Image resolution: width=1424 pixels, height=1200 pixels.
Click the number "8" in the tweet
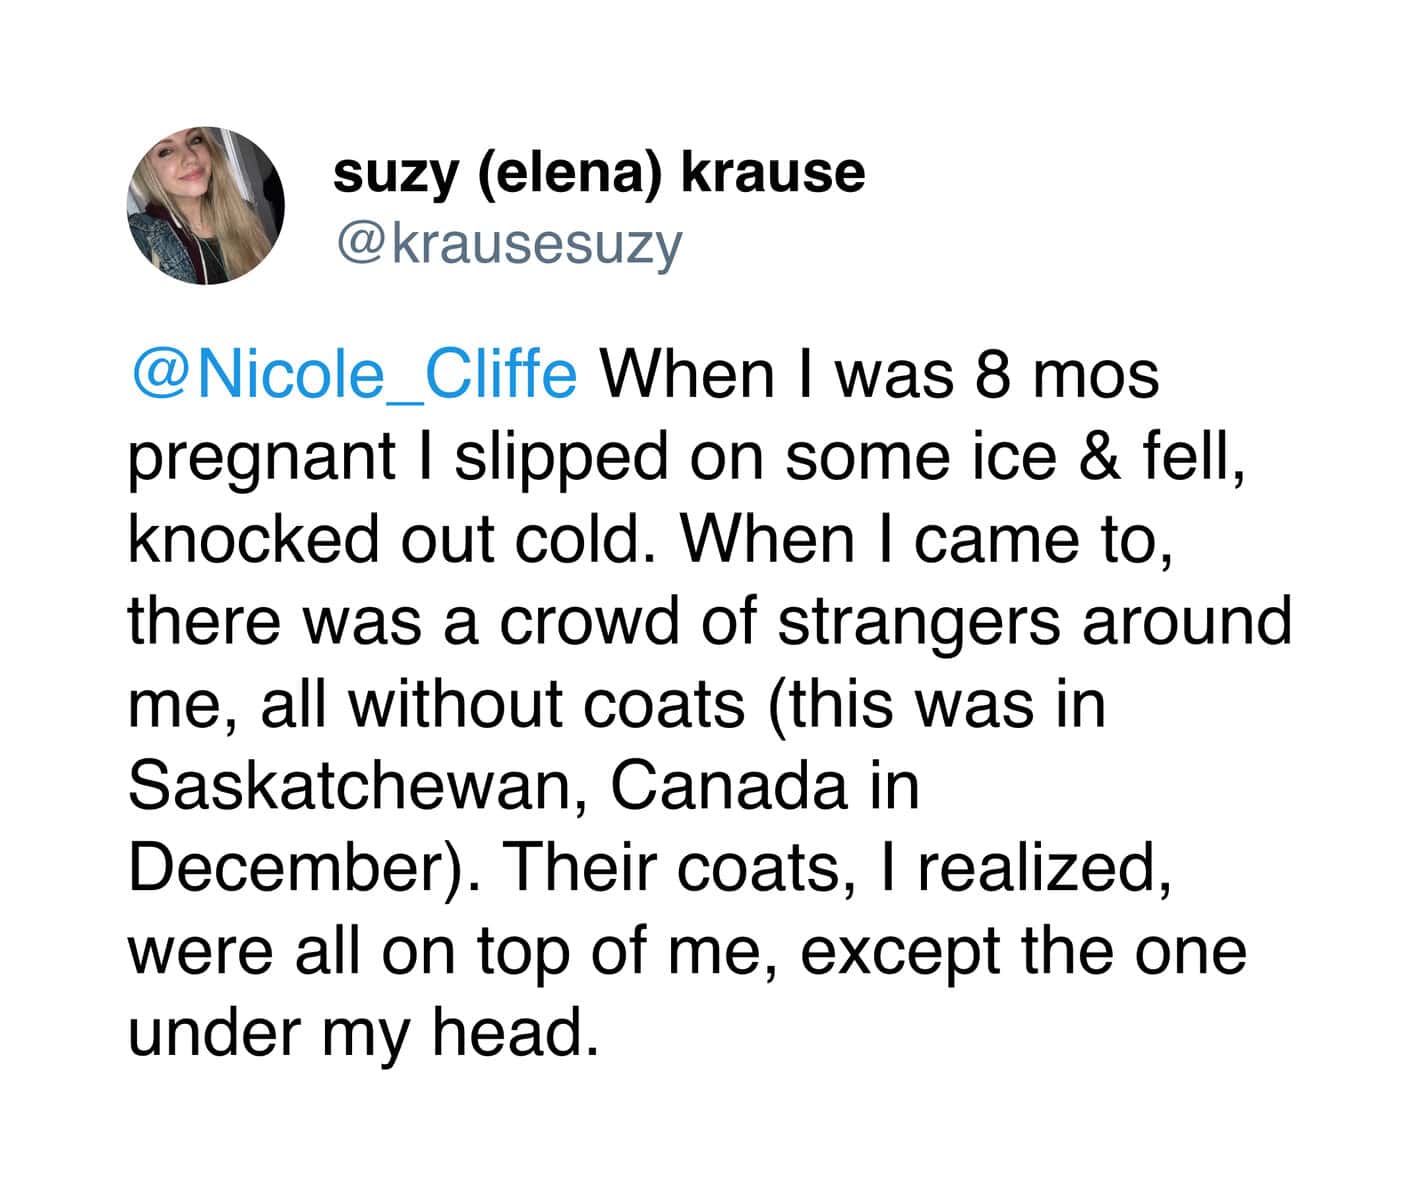point(987,375)
